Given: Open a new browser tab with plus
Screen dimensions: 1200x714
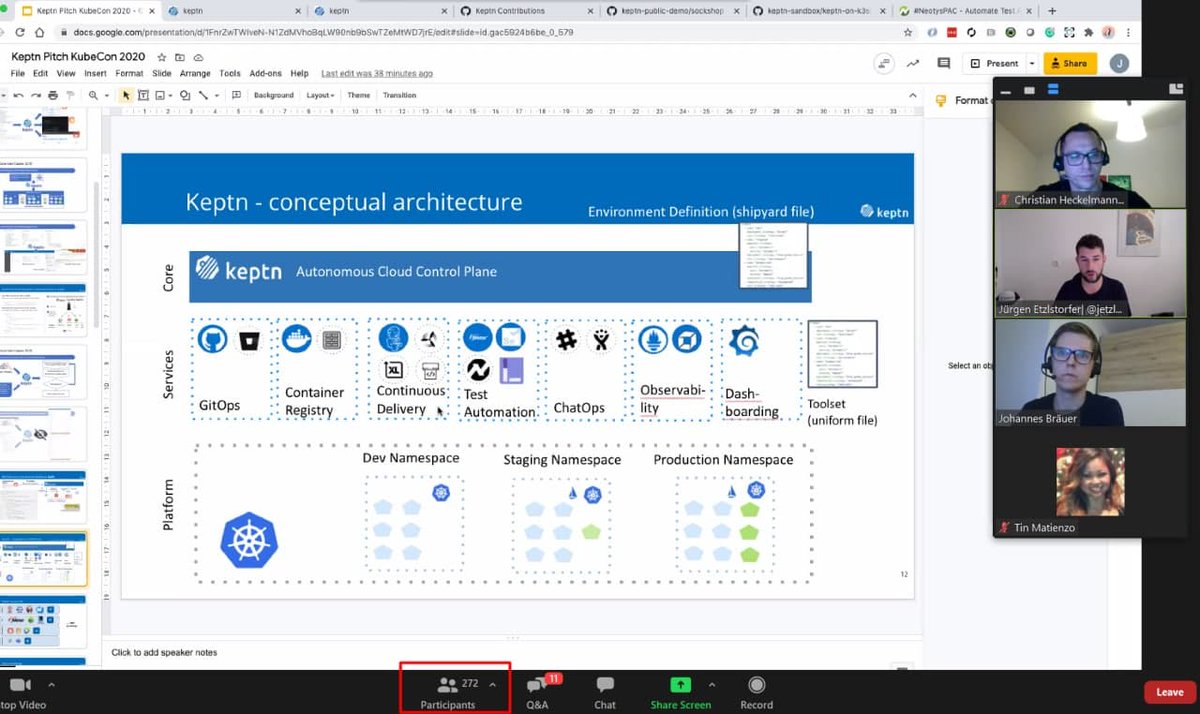Looking at the screenshot, I should (x=1052, y=11).
